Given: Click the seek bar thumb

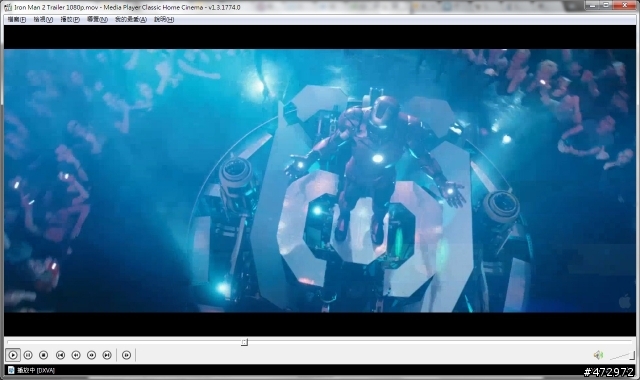Looking at the screenshot, I should (244, 342).
